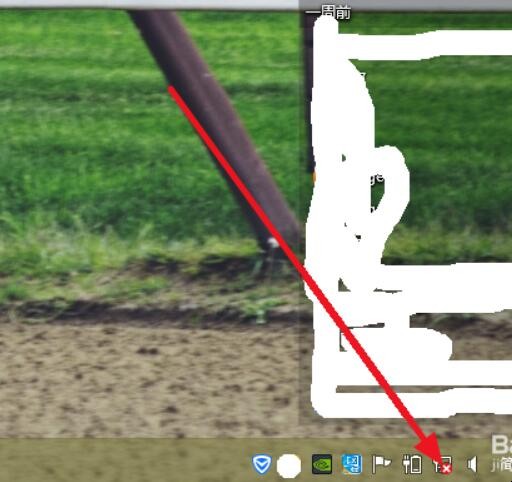
Task: Click the small square box in side panel
Action: pyautogui.click(x=346, y=340)
